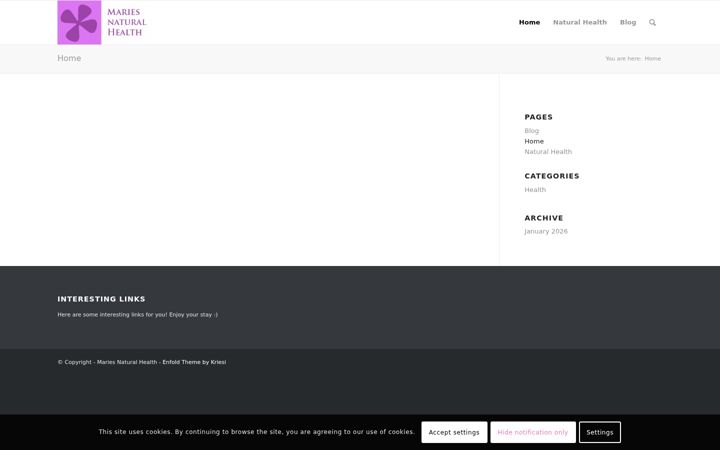Open the January 2026 archive link

coord(546,231)
